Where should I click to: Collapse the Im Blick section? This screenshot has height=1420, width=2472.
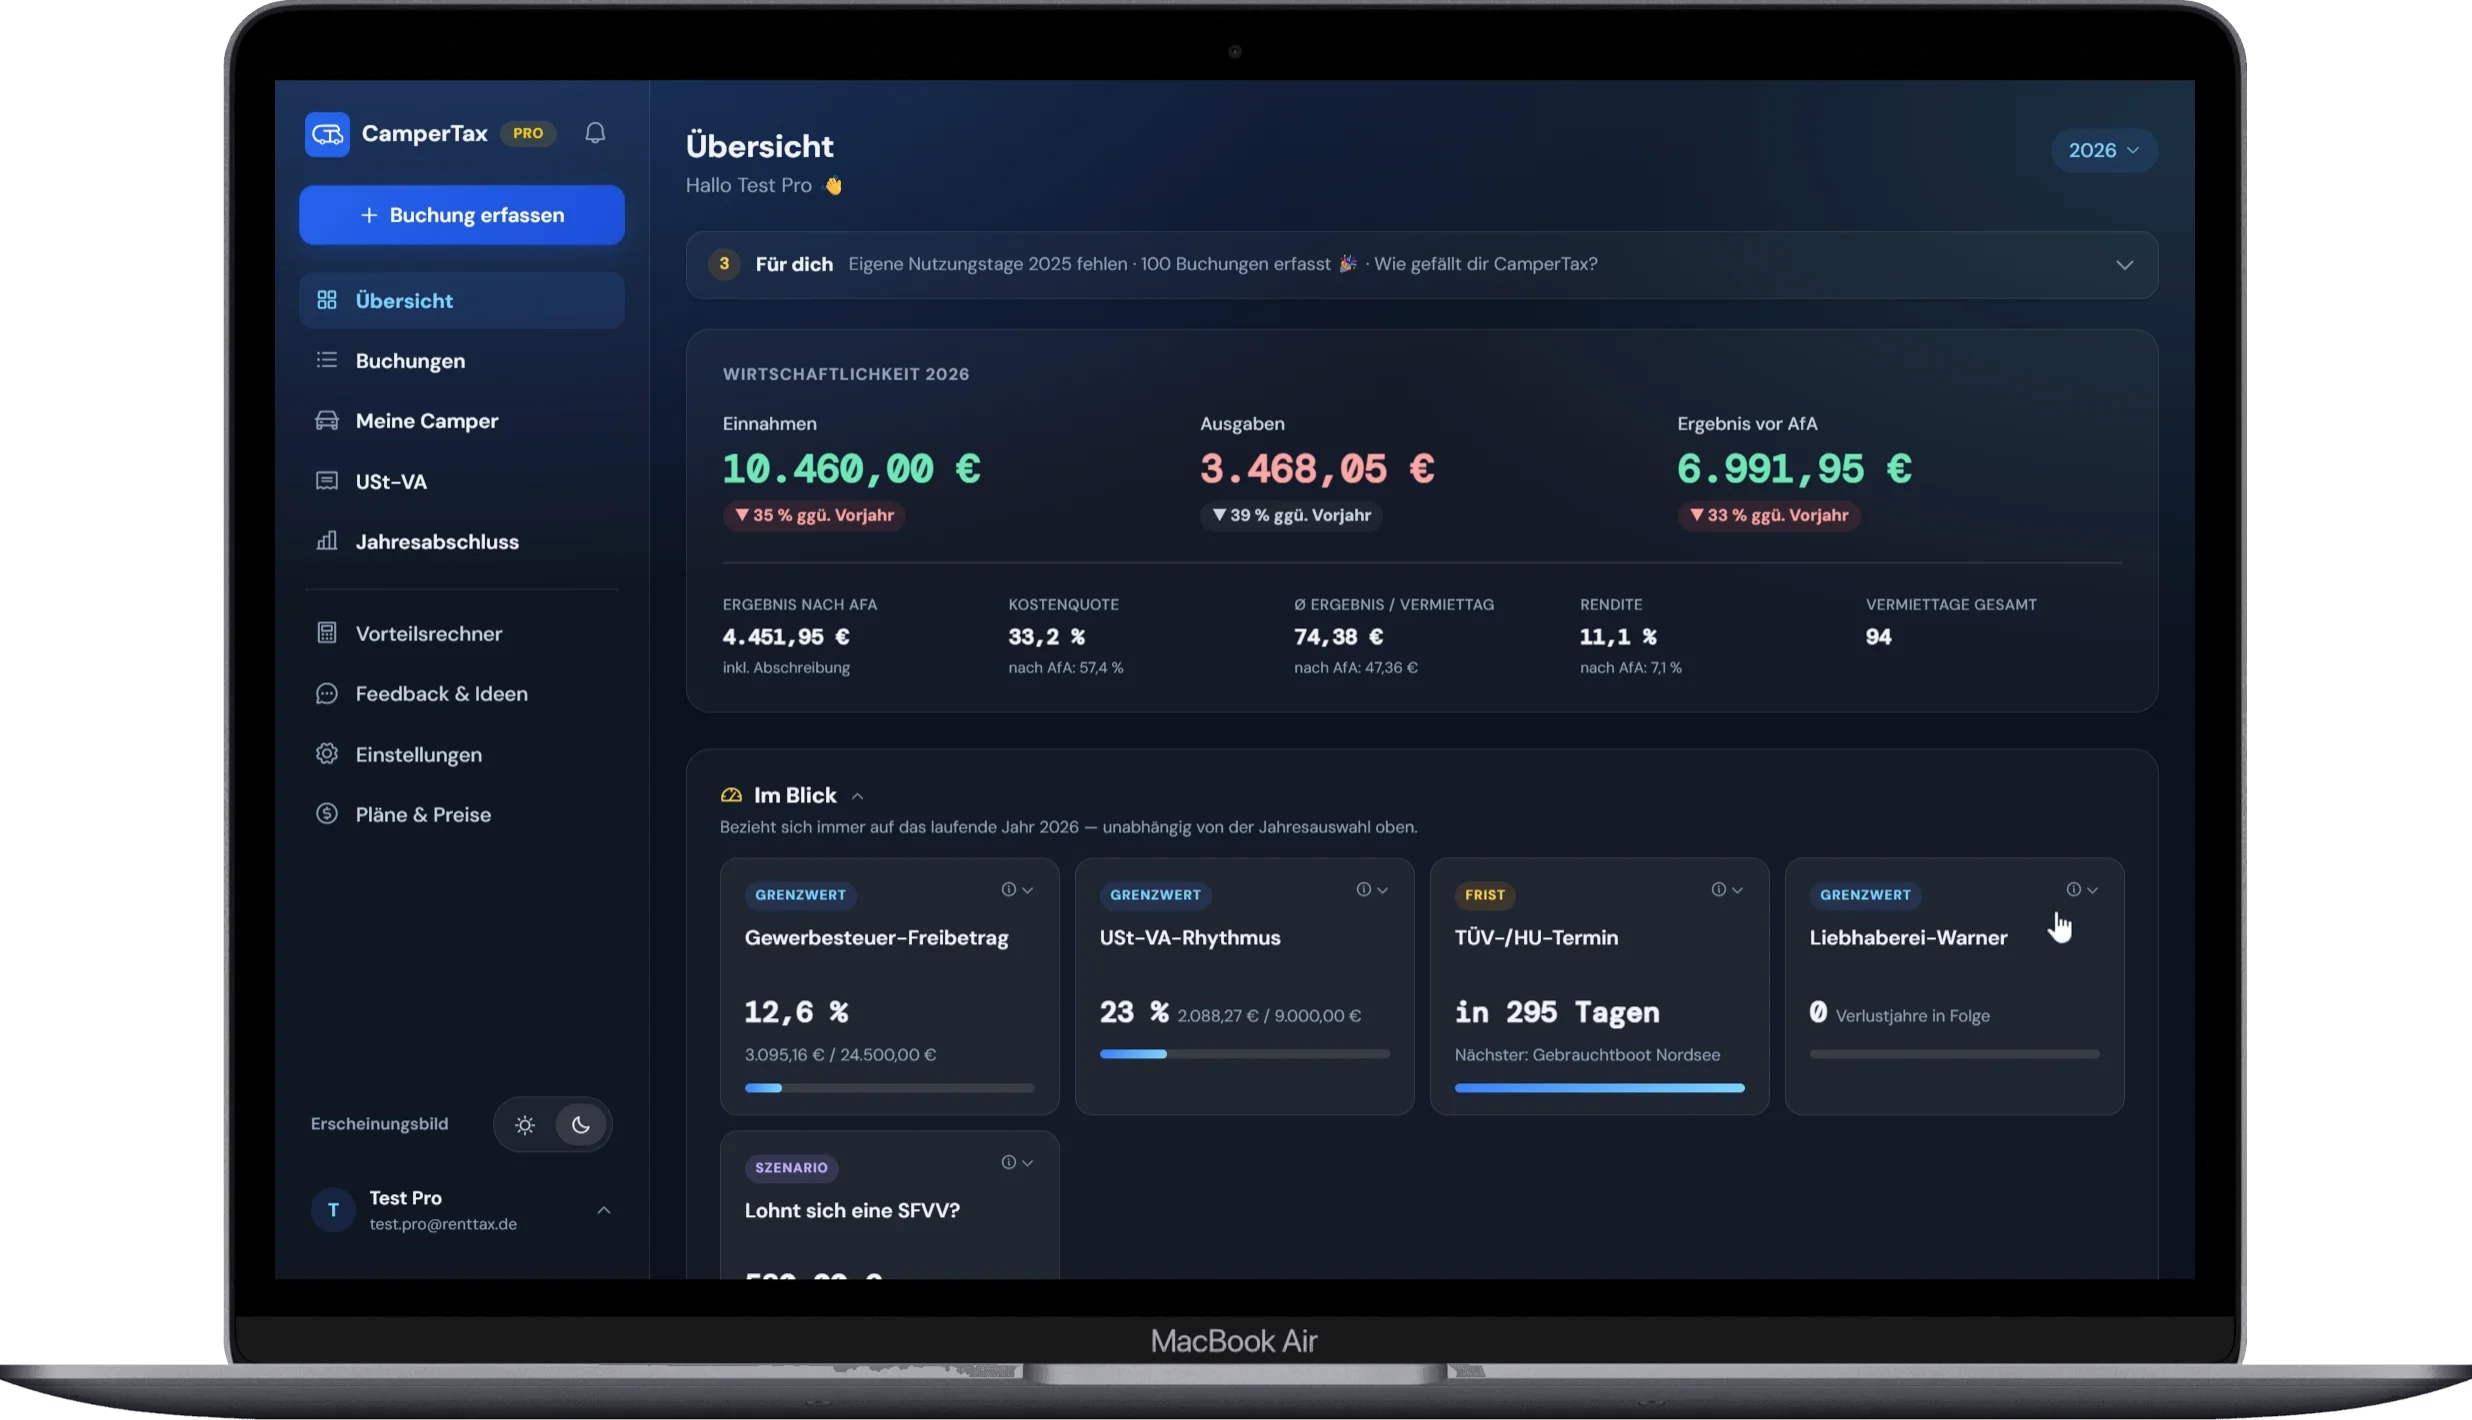point(857,796)
